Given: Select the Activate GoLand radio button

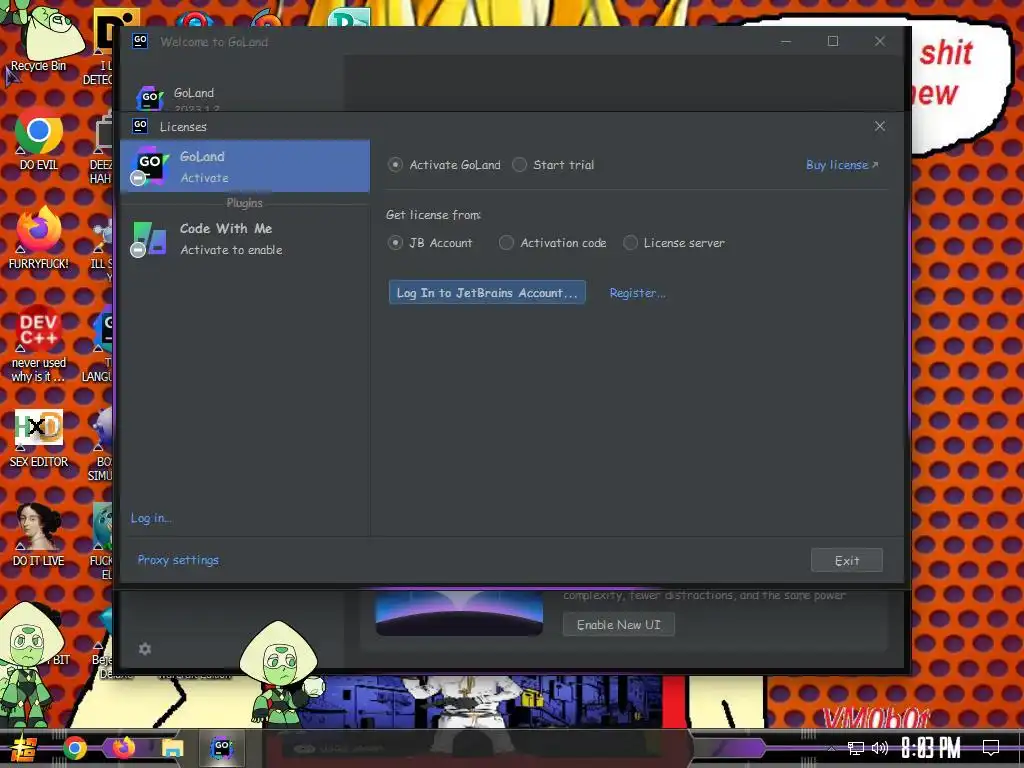Looking at the screenshot, I should 395,165.
